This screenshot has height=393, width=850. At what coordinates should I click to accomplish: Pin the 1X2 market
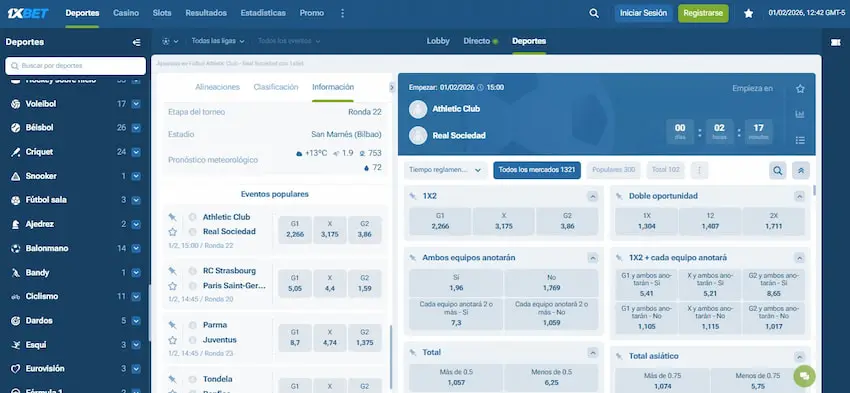(x=414, y=196)
